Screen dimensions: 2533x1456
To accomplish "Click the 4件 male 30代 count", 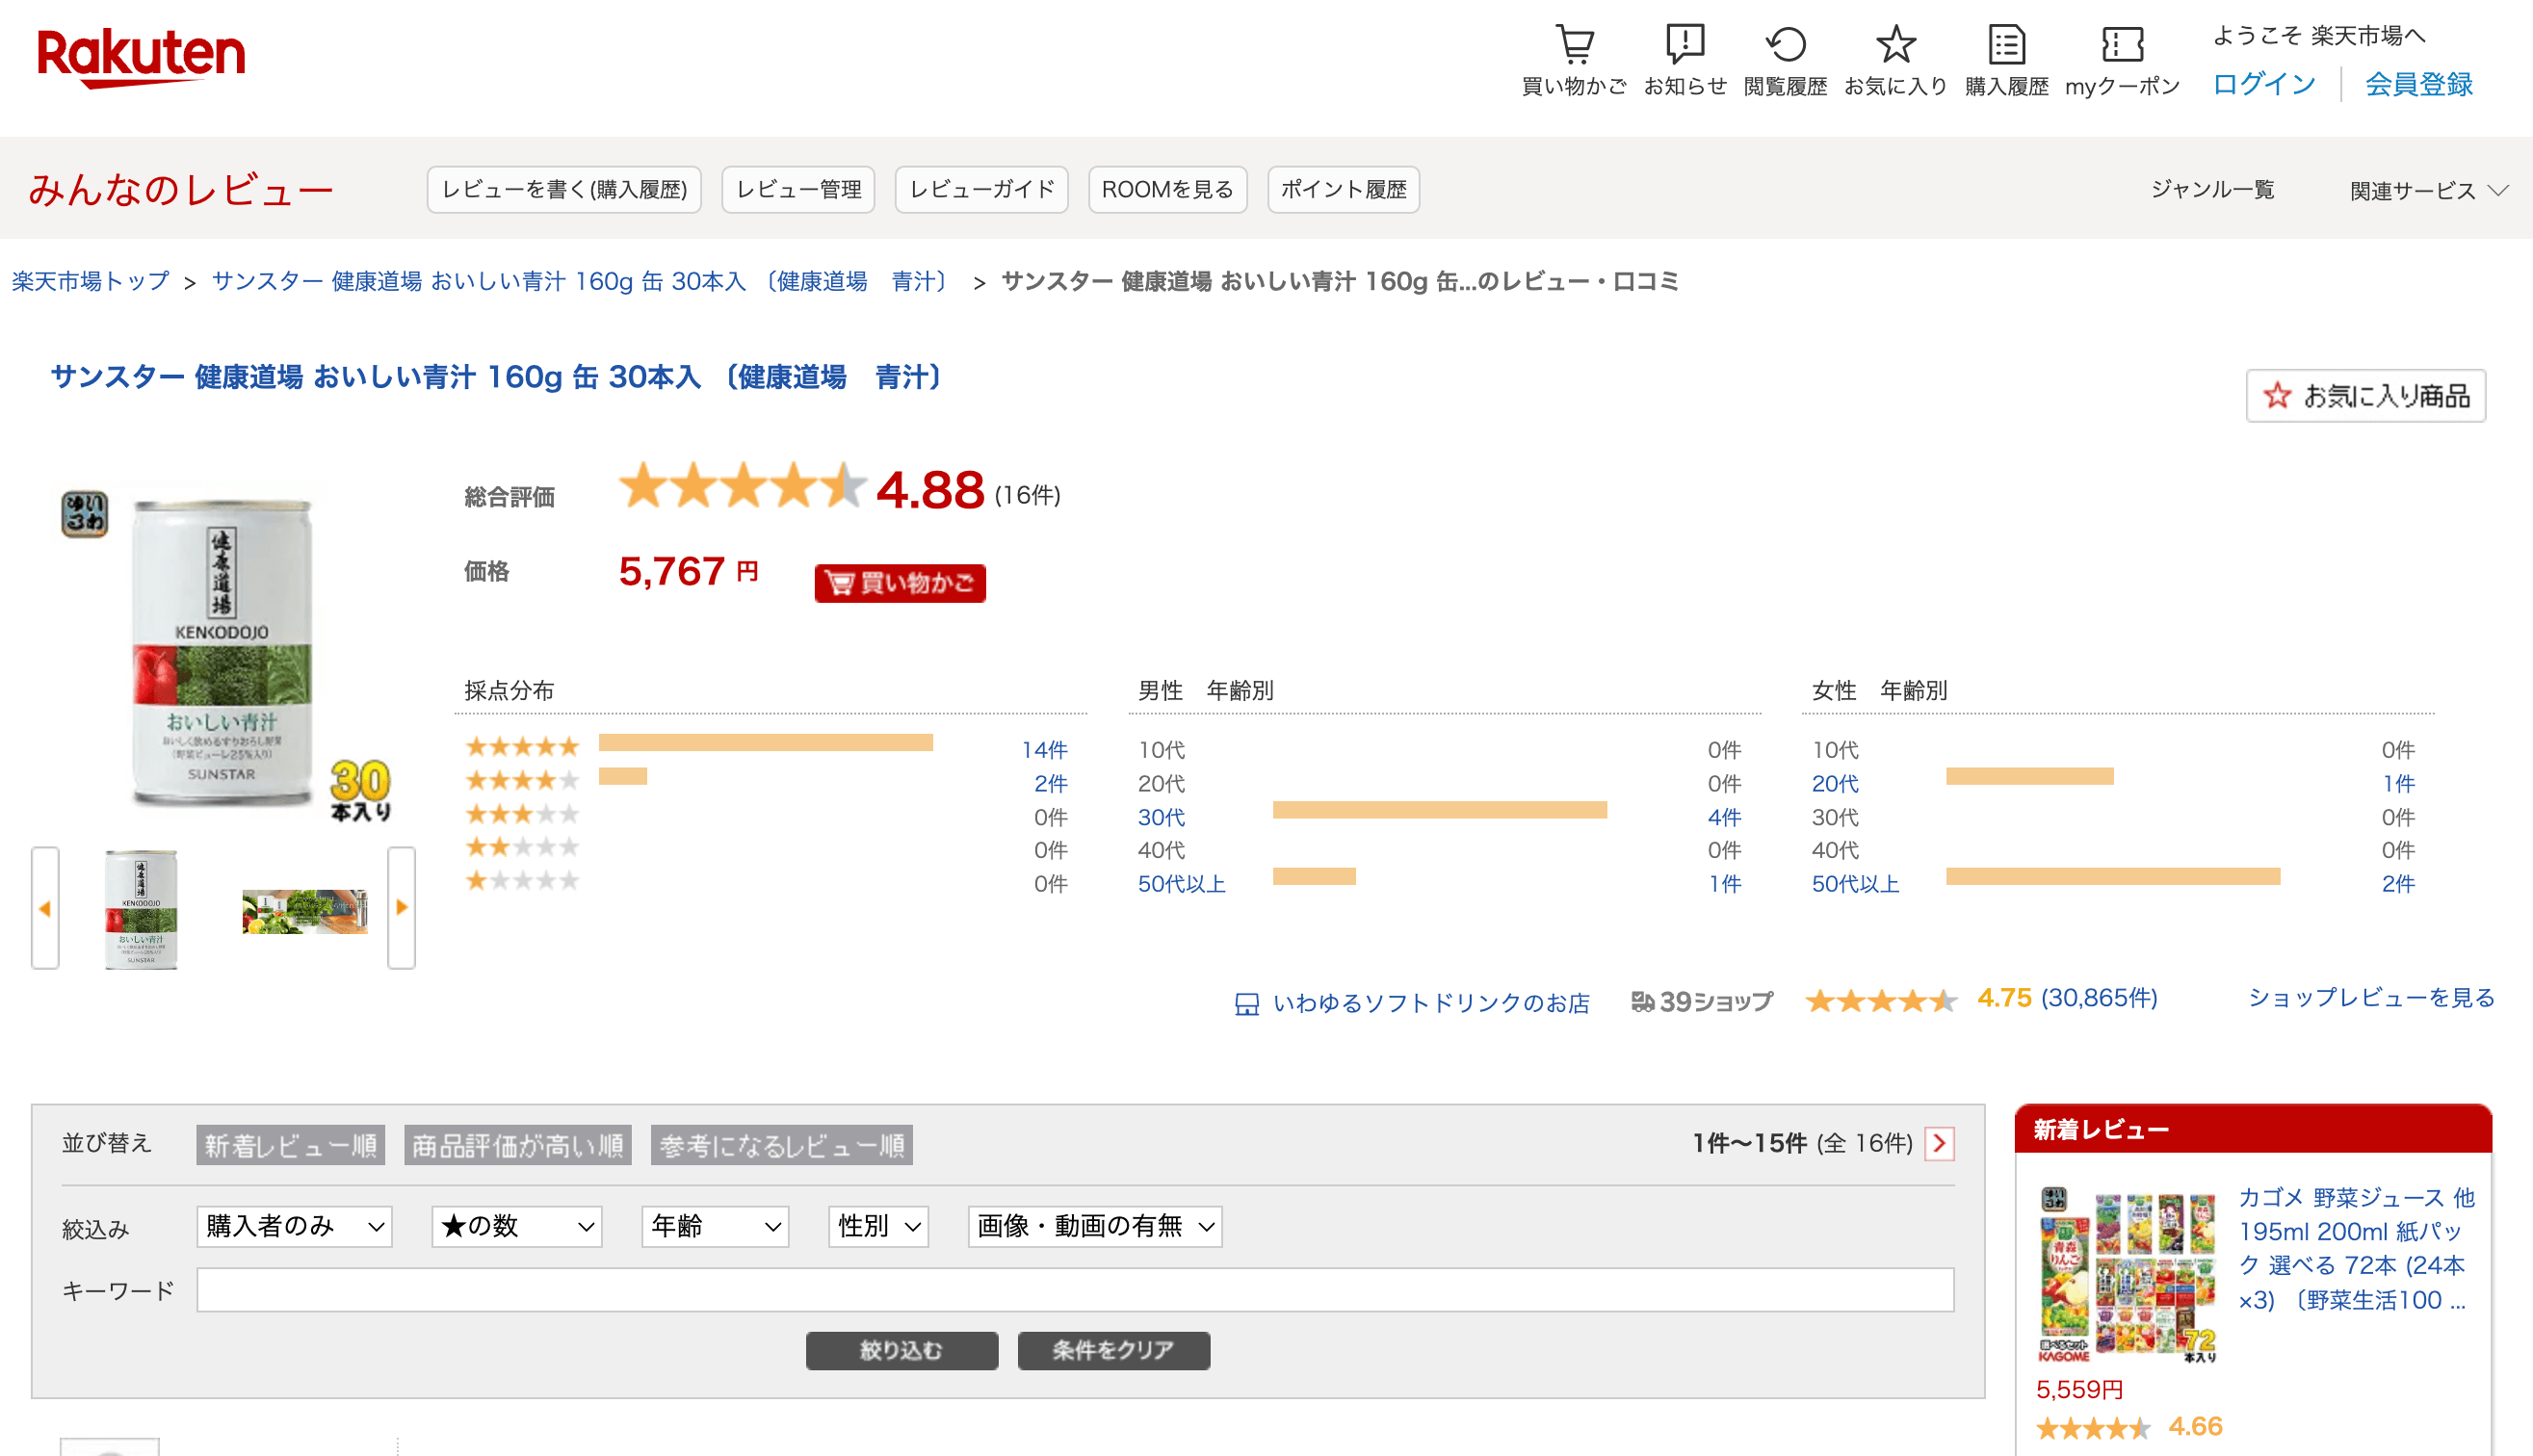I will tap(1724, 817).
